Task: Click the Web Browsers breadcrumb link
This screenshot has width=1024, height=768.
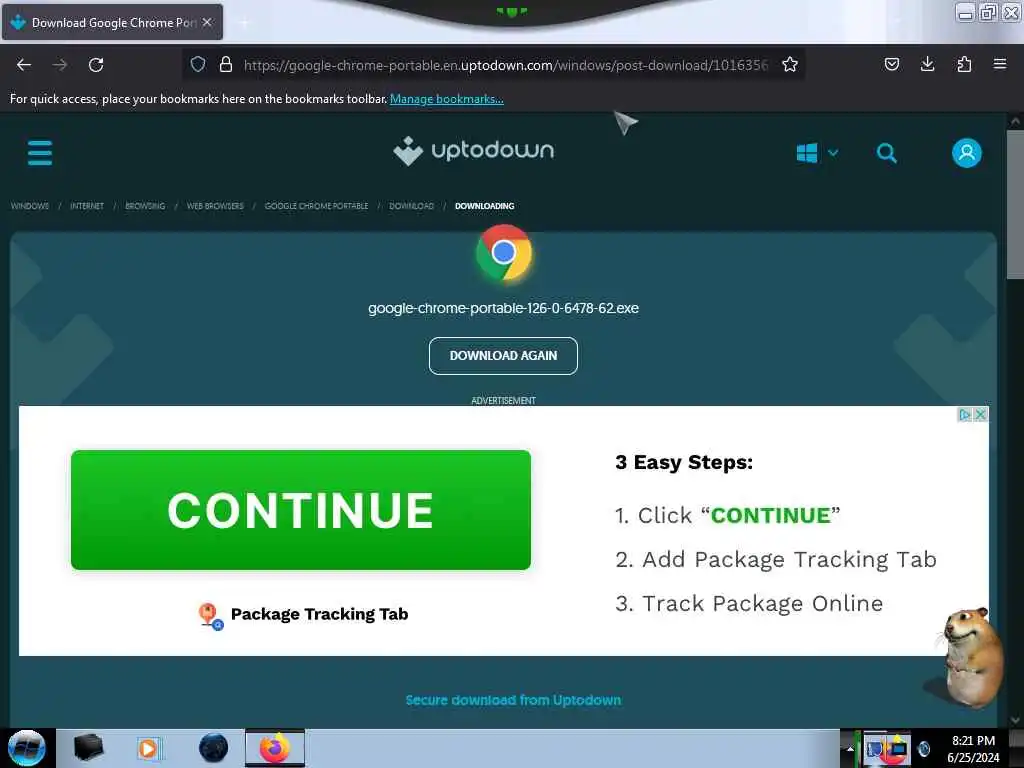Action: coord(215,206)
